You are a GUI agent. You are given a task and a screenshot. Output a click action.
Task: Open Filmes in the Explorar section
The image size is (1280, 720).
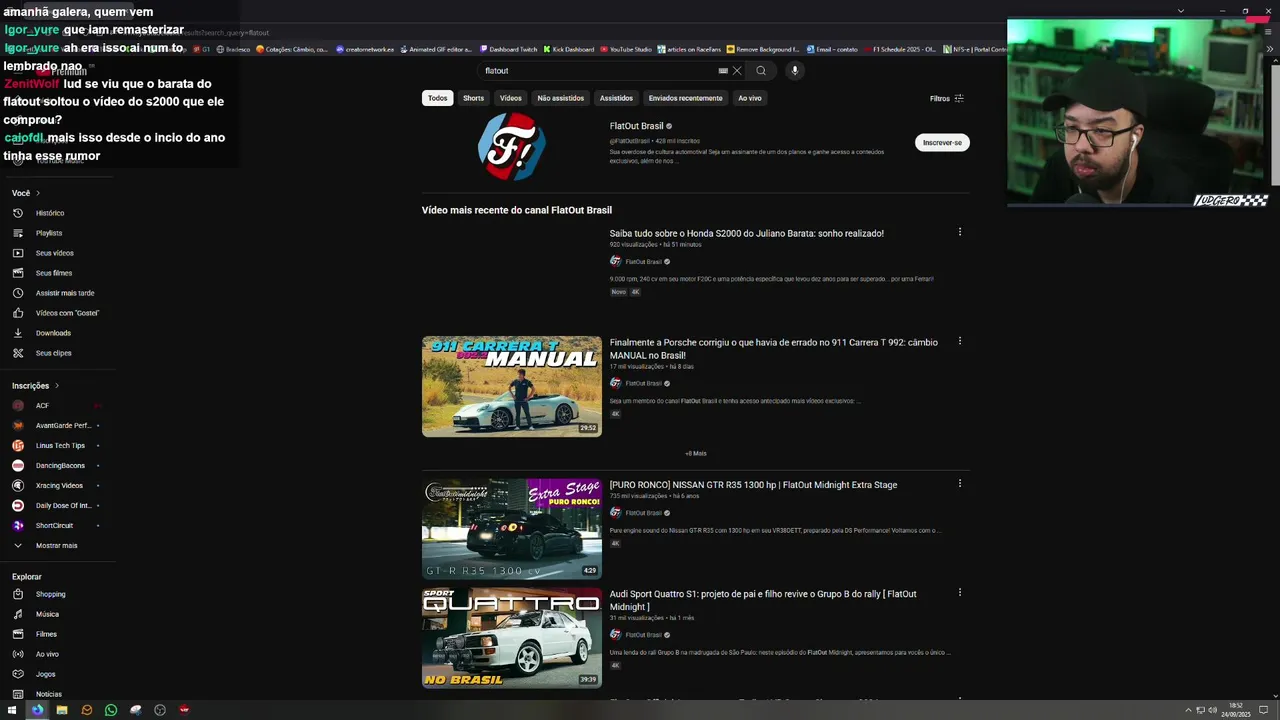pos(46,634)
